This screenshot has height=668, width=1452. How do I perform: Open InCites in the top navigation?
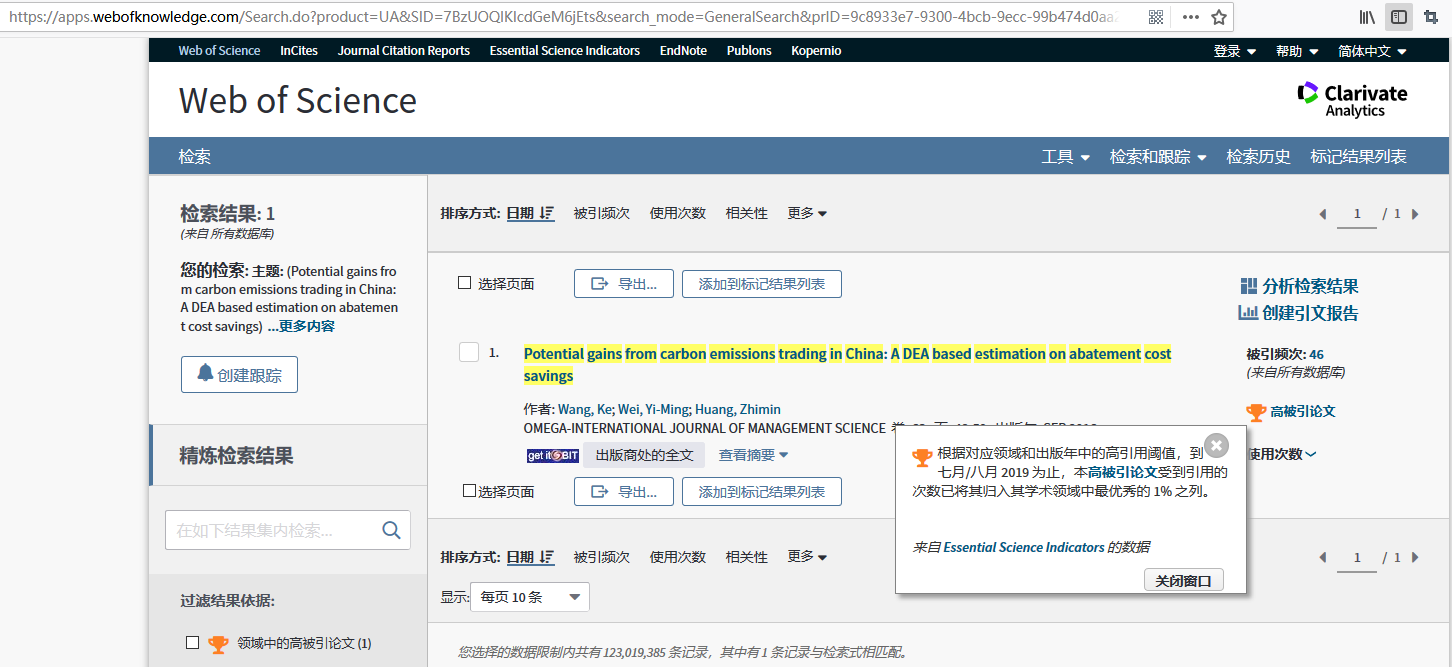pos(299,51)
